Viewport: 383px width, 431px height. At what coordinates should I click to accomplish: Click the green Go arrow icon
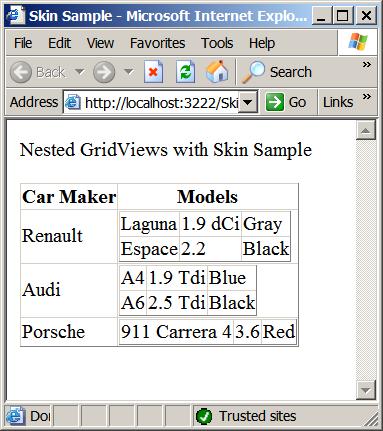coord(275,102)
